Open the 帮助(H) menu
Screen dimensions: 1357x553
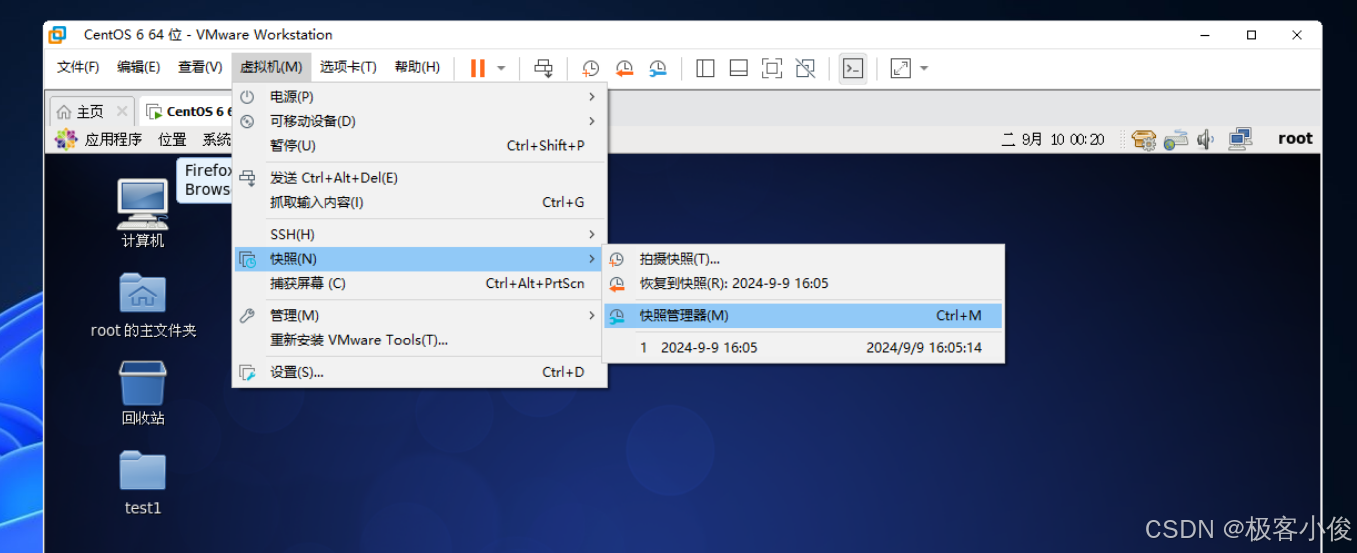click(417, 67)
